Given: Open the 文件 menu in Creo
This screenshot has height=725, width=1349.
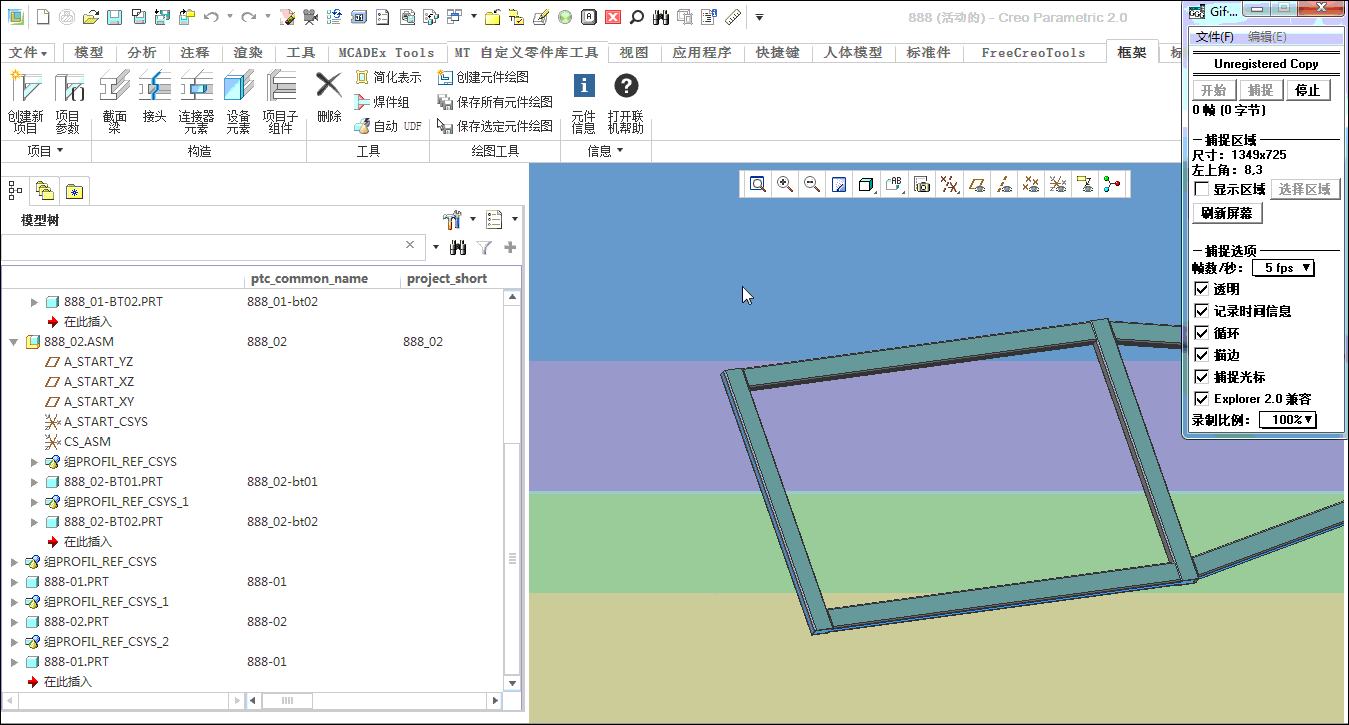Looking at the screenshot, I should [29, 53].
